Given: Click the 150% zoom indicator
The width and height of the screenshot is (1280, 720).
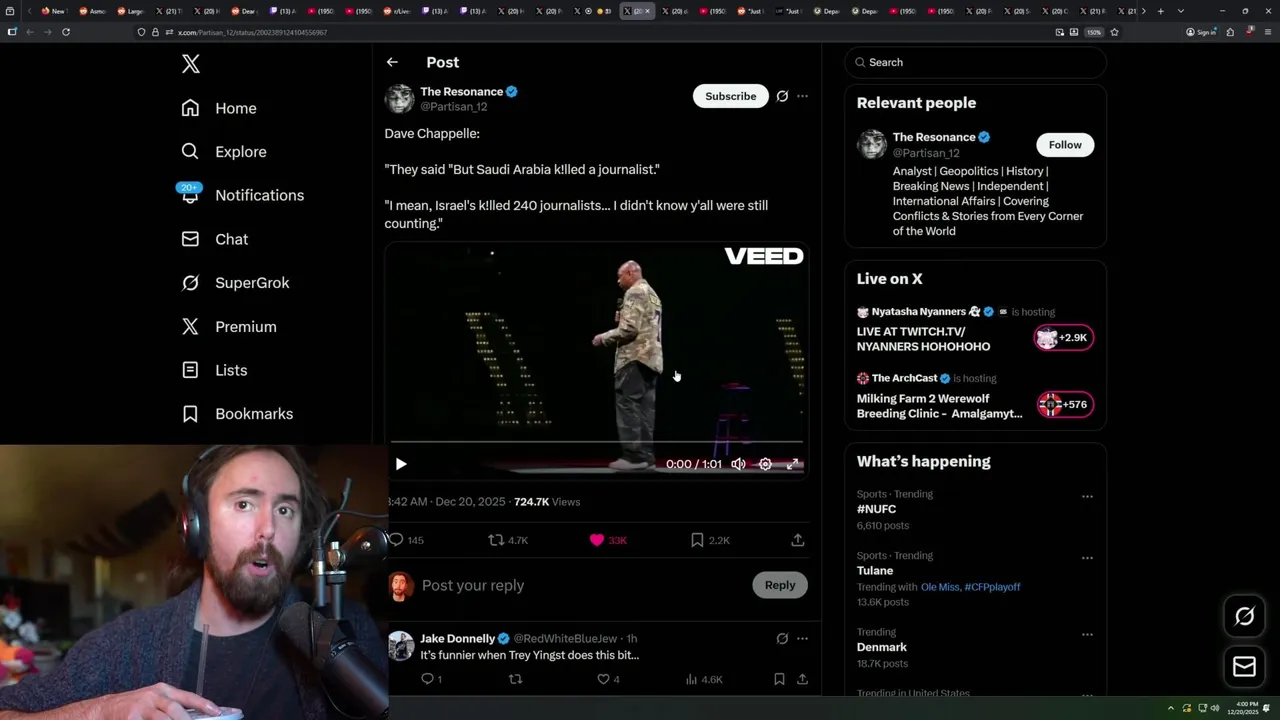Looking at the screenshot, I should tap(1094, 32).
